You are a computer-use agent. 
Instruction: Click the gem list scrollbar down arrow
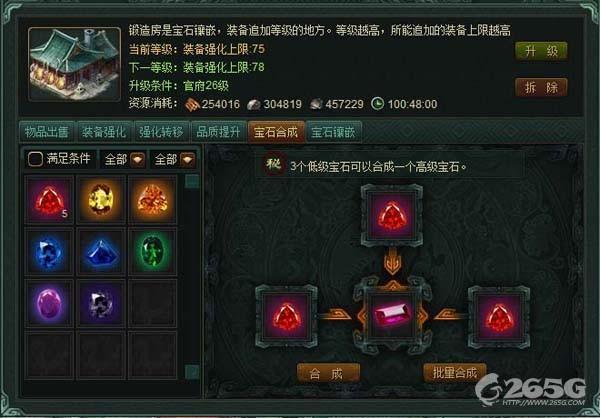(192, 372)
